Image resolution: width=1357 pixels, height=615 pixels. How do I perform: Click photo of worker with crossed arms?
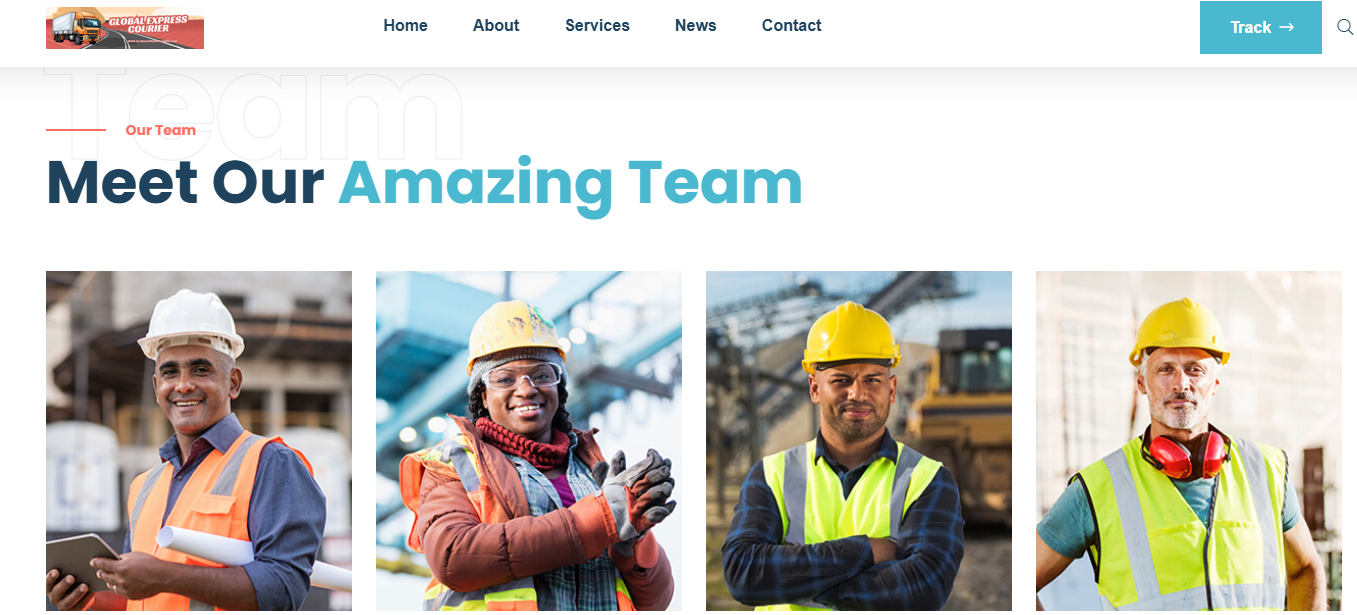pos(859,441)
